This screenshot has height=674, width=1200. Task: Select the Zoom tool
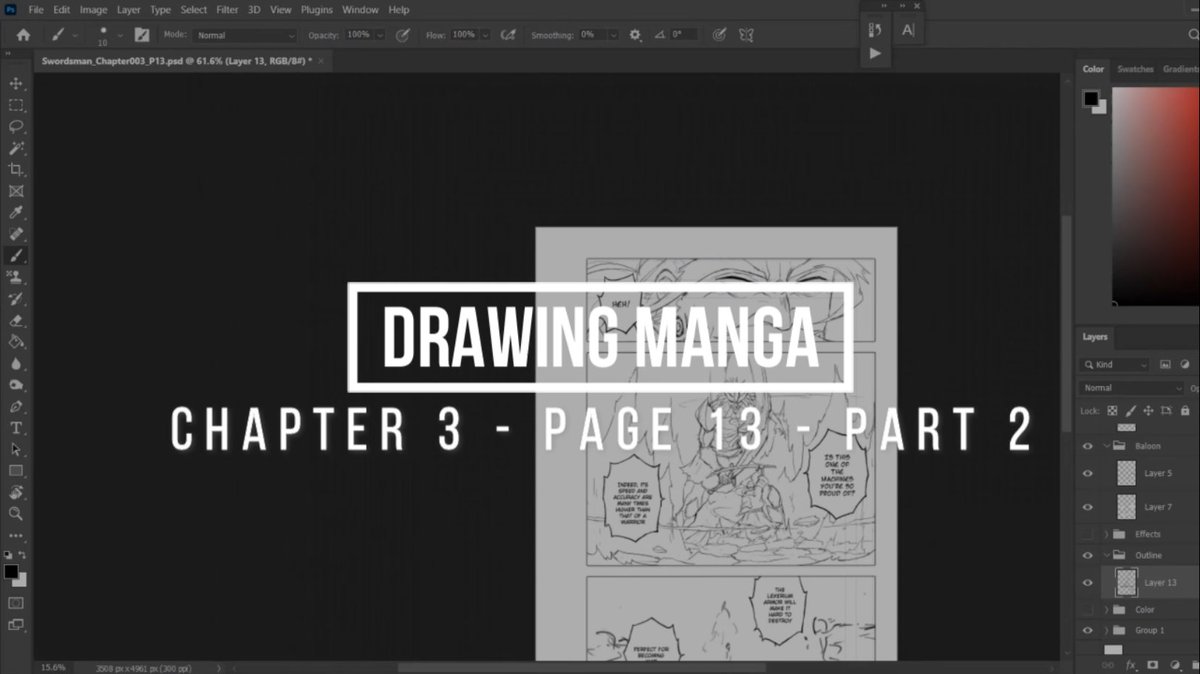coord(16,514)
